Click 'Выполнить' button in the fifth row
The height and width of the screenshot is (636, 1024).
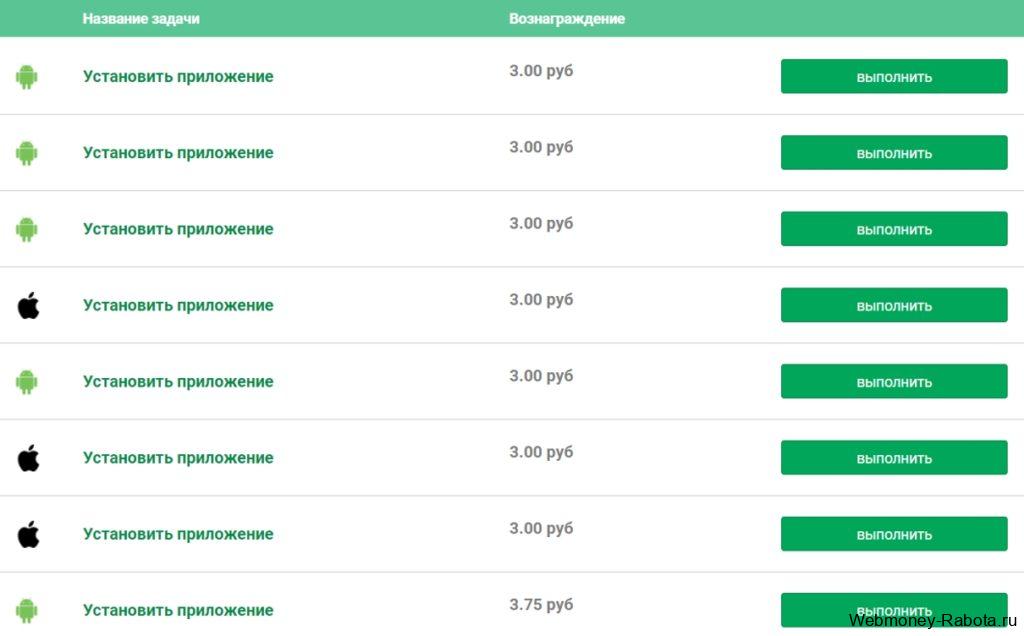tap(894, 381)
